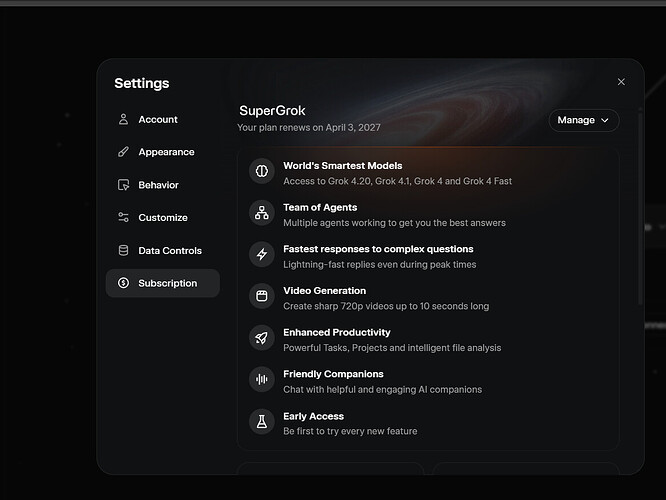
Task: Click the Account person icon
Action: (123, 119)
